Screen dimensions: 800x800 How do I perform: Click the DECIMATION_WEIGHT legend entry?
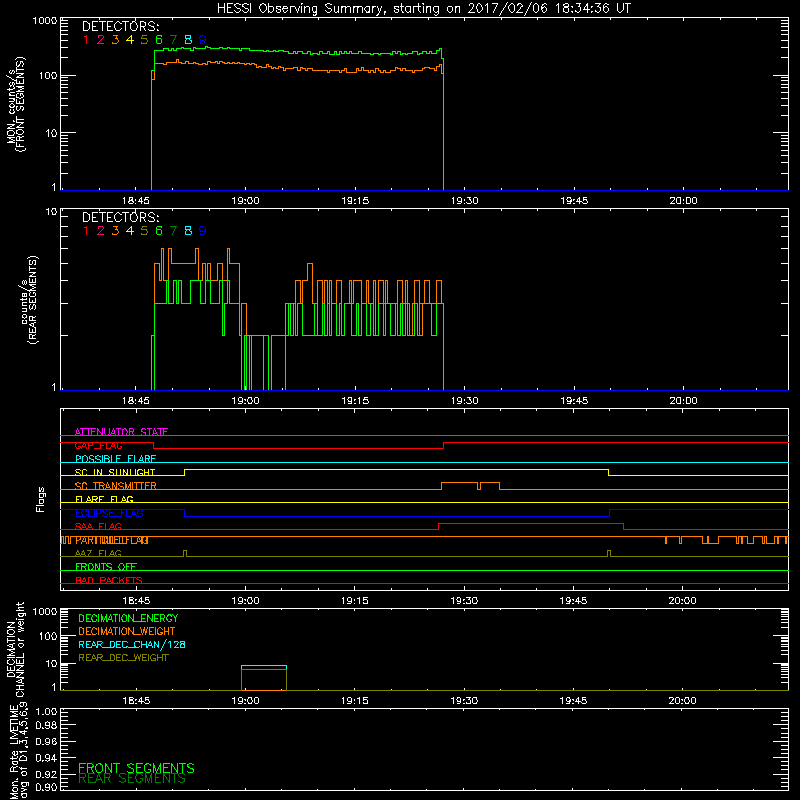(x=127, y=632)
